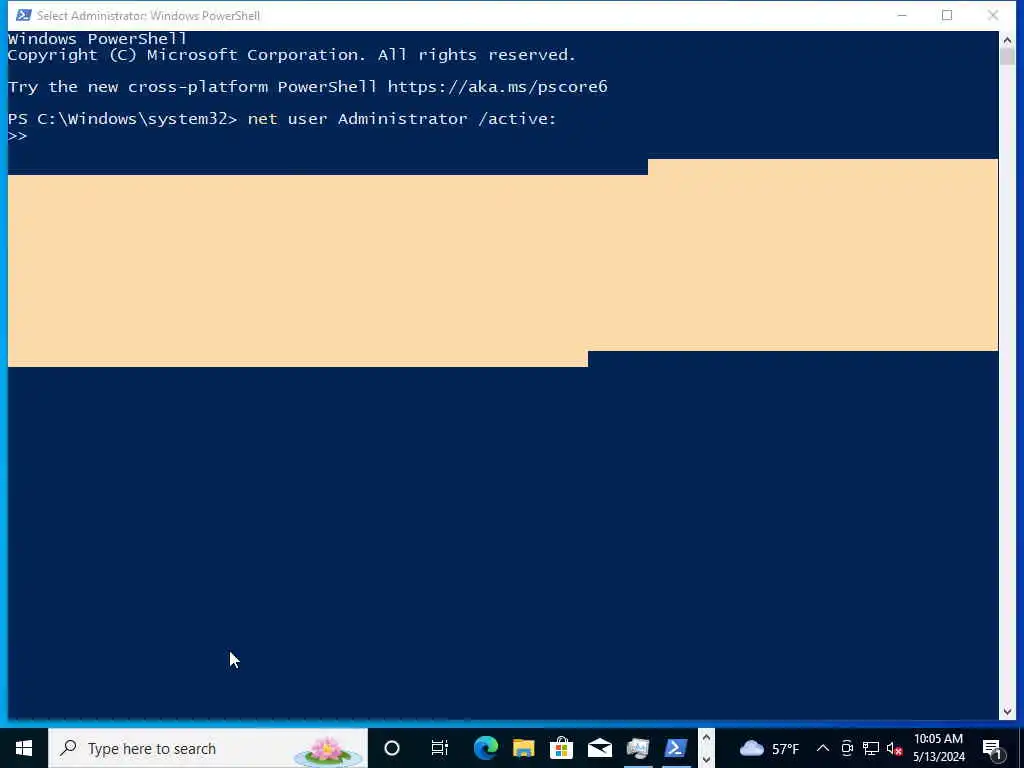Click the 'PS C:\Windows\system32>' prompt
The height and width of the screenshot is (768, 1024).
122,119
